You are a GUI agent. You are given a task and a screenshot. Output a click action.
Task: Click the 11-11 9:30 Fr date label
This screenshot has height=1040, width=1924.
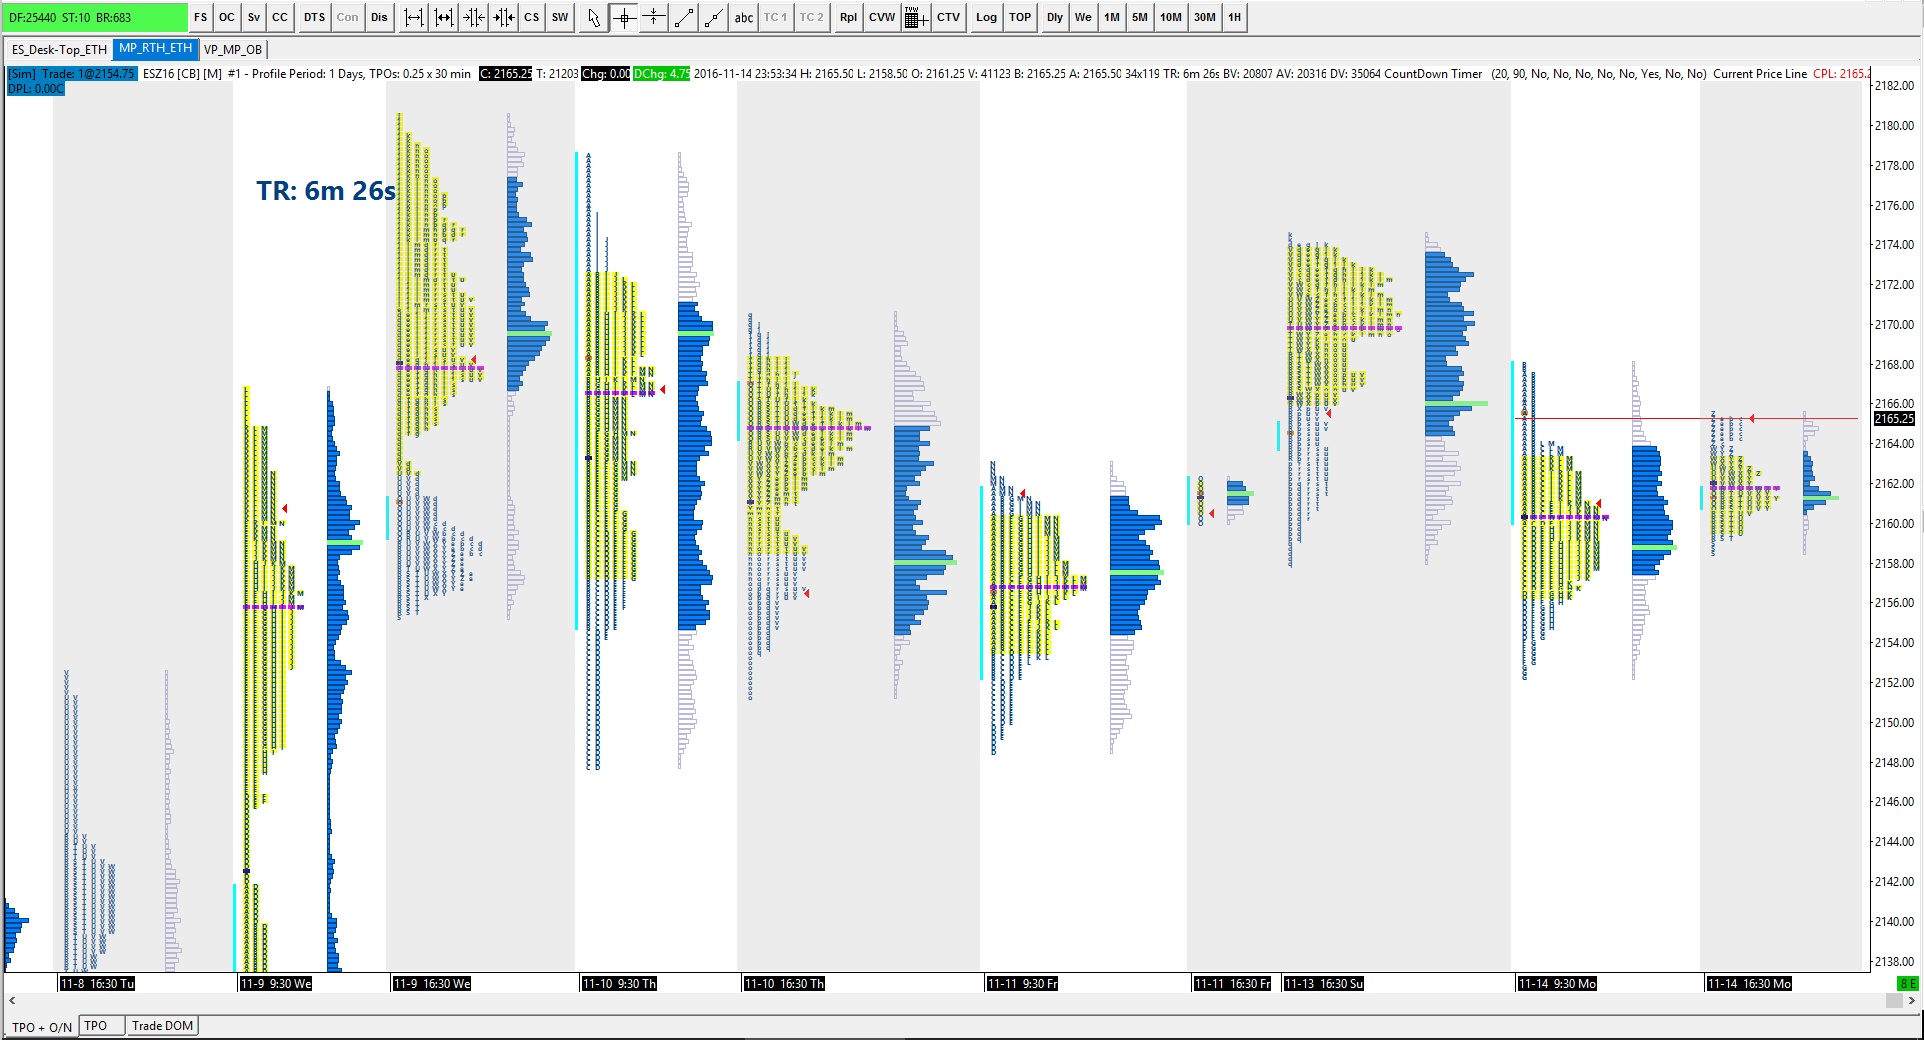[1022, 984]
